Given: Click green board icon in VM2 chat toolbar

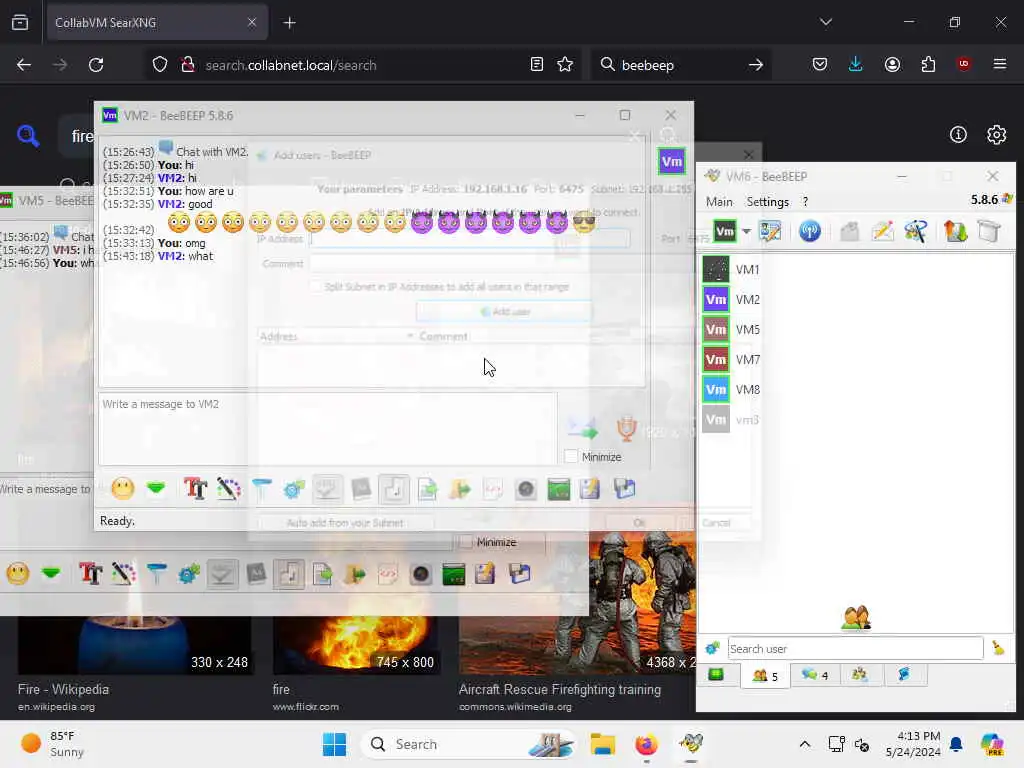Looking at the screenshot, I should tap(559, 488).
